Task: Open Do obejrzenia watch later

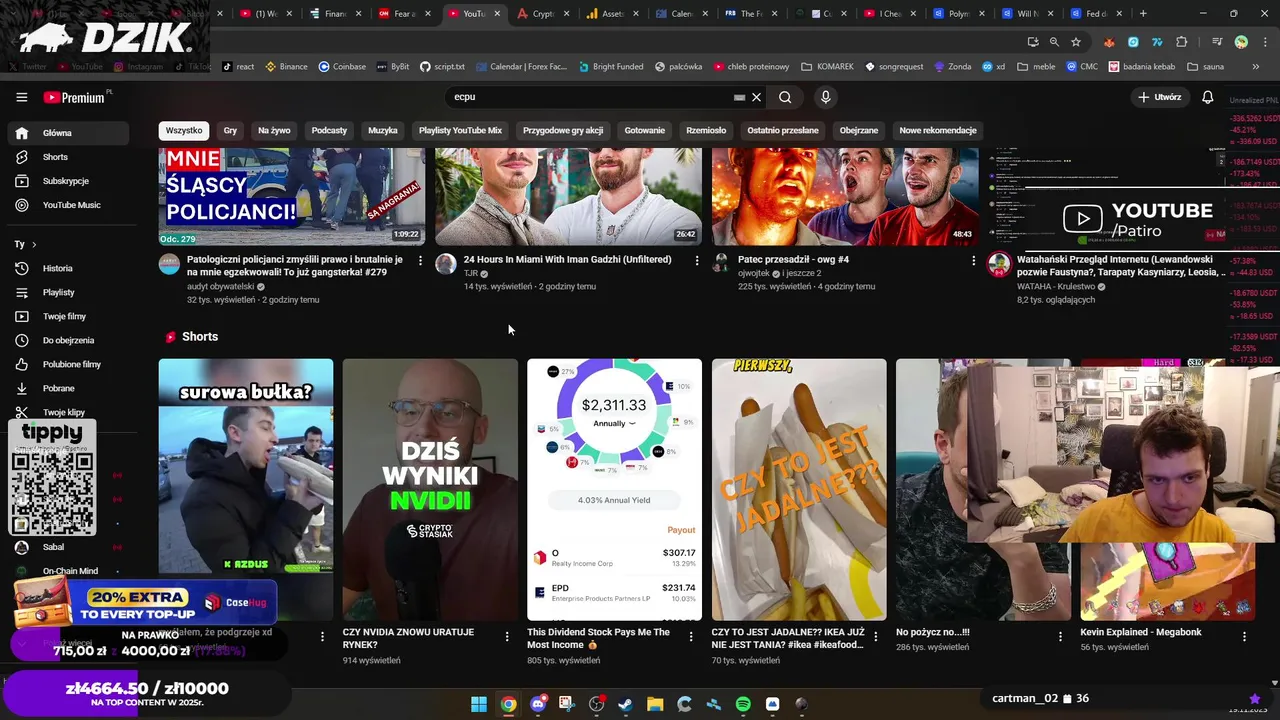Action: click(66, 340)
